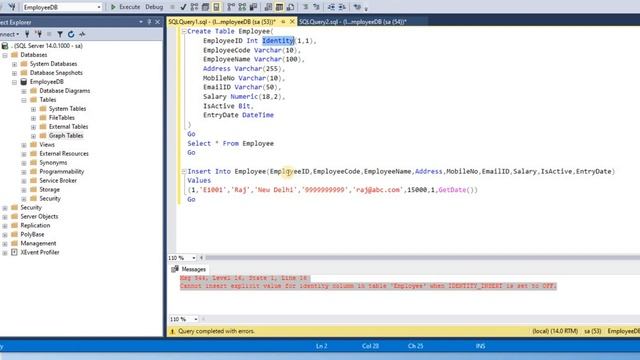Expand the System Tables node
Screen dimensions: 640x360
click(x=33, y=109)
